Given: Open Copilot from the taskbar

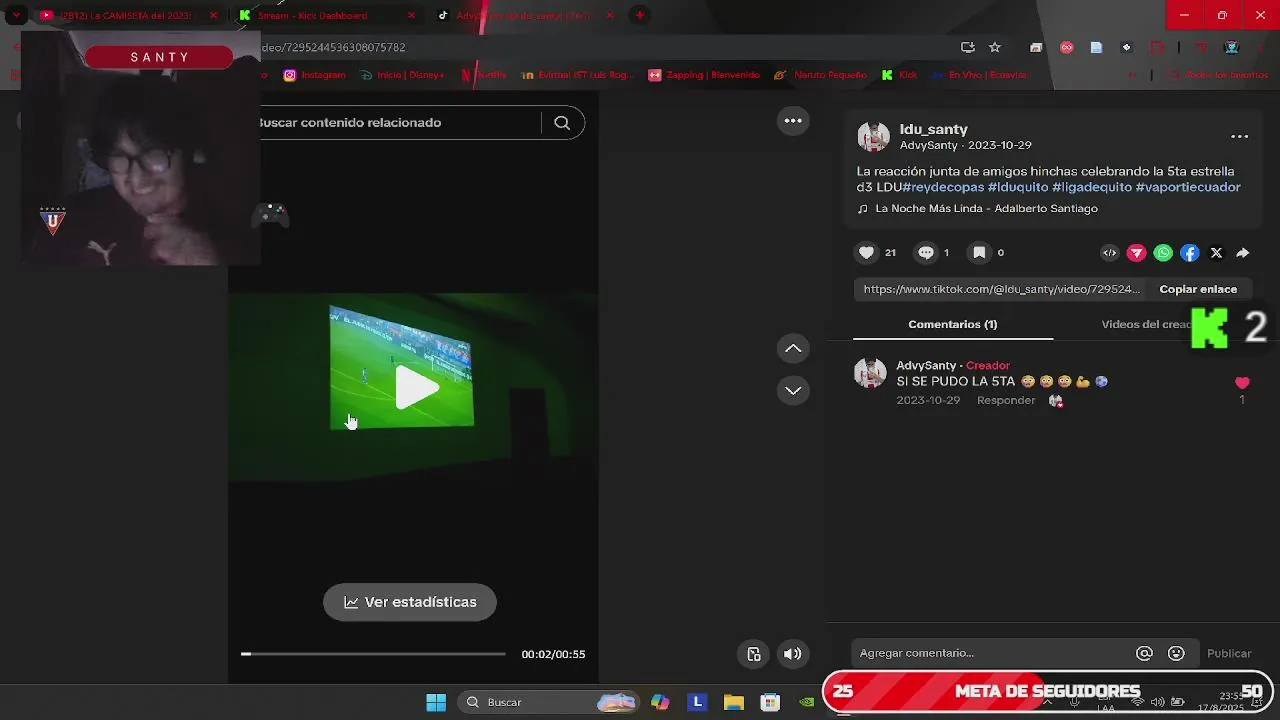Looking at the screenshot, I should click(x=660, y=702).
